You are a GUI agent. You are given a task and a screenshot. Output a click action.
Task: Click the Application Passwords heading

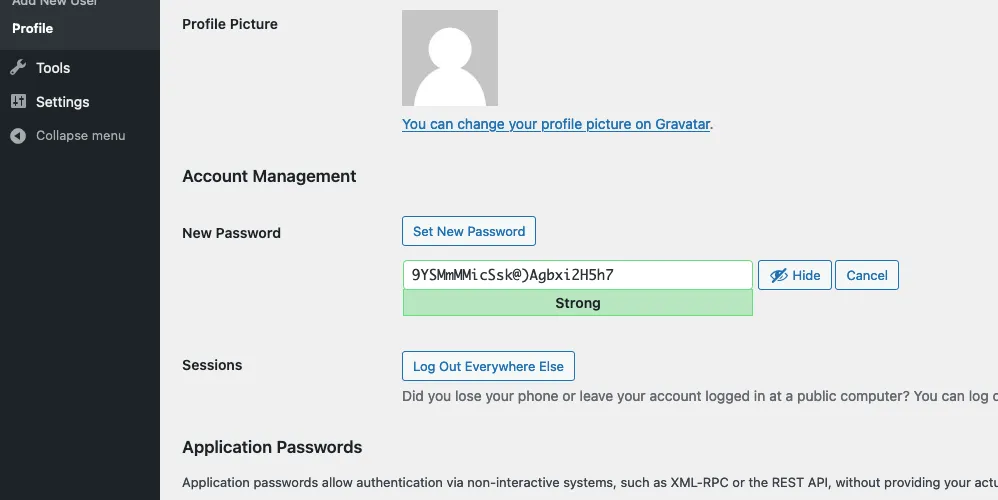tap(272, 447)
